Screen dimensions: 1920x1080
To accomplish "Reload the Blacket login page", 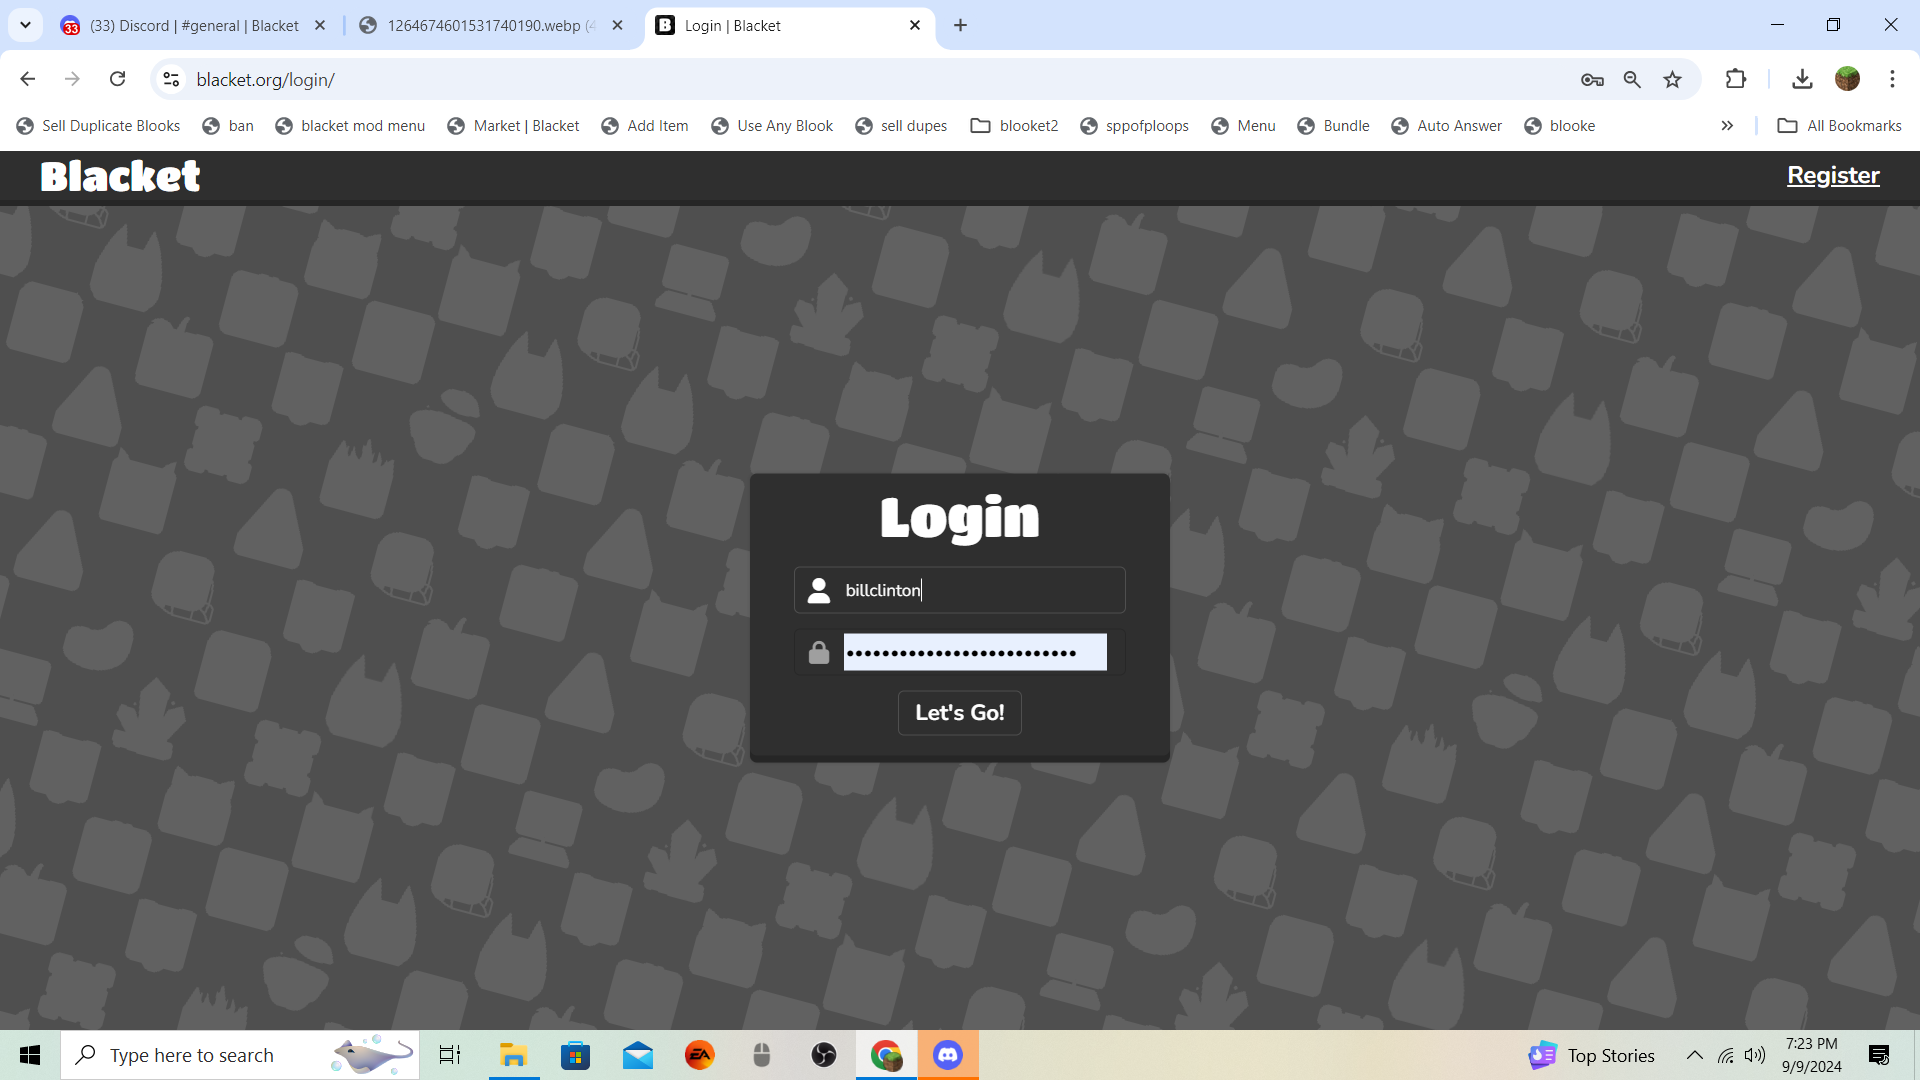I will pos(117,79).
